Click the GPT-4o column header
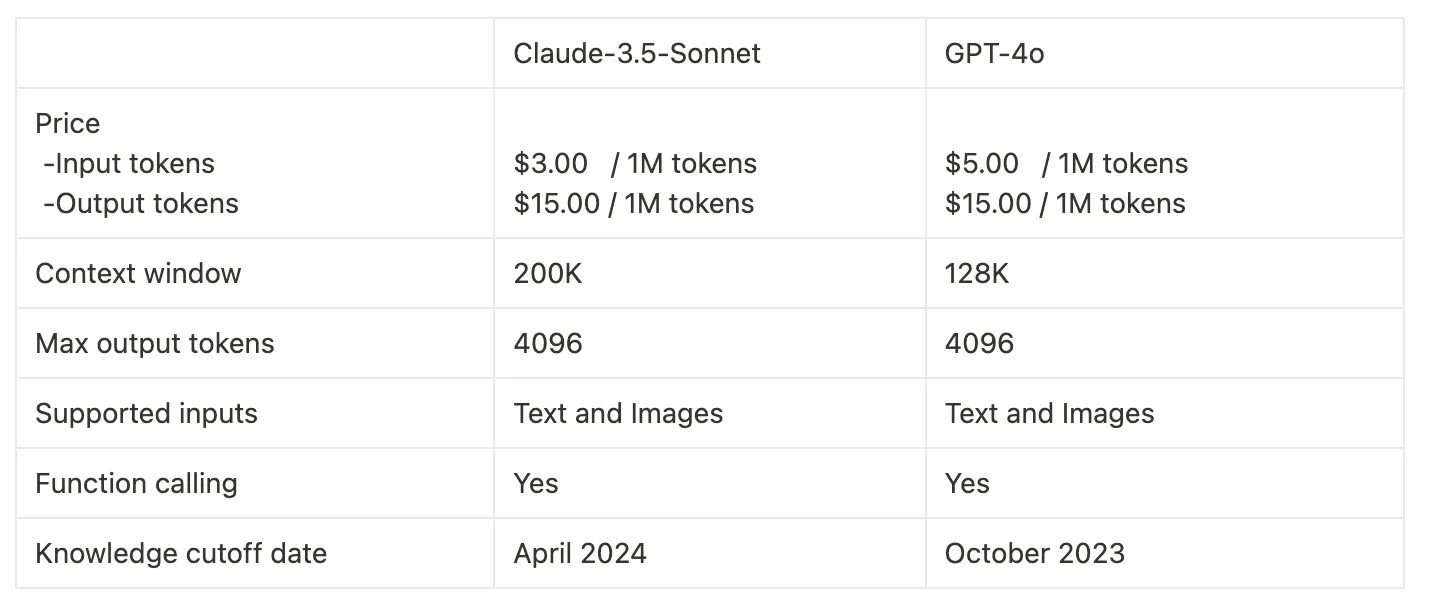Viewport: 1440px width, 614px height. pyautogui.click(x=994, y=53)
